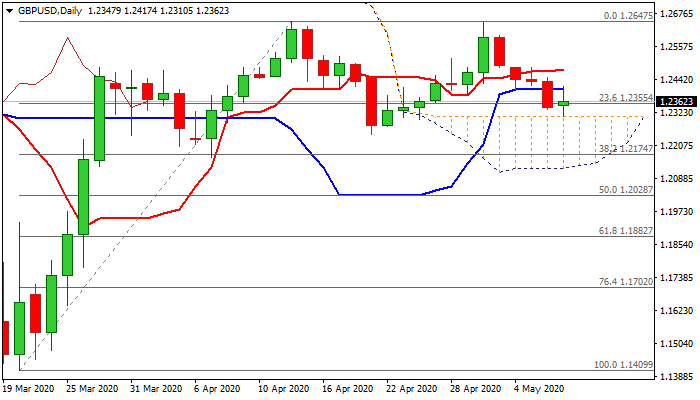Select the latest small green candle at chart's right edge
The width and height of the screenshot is (700, 400).
point(564,103)
